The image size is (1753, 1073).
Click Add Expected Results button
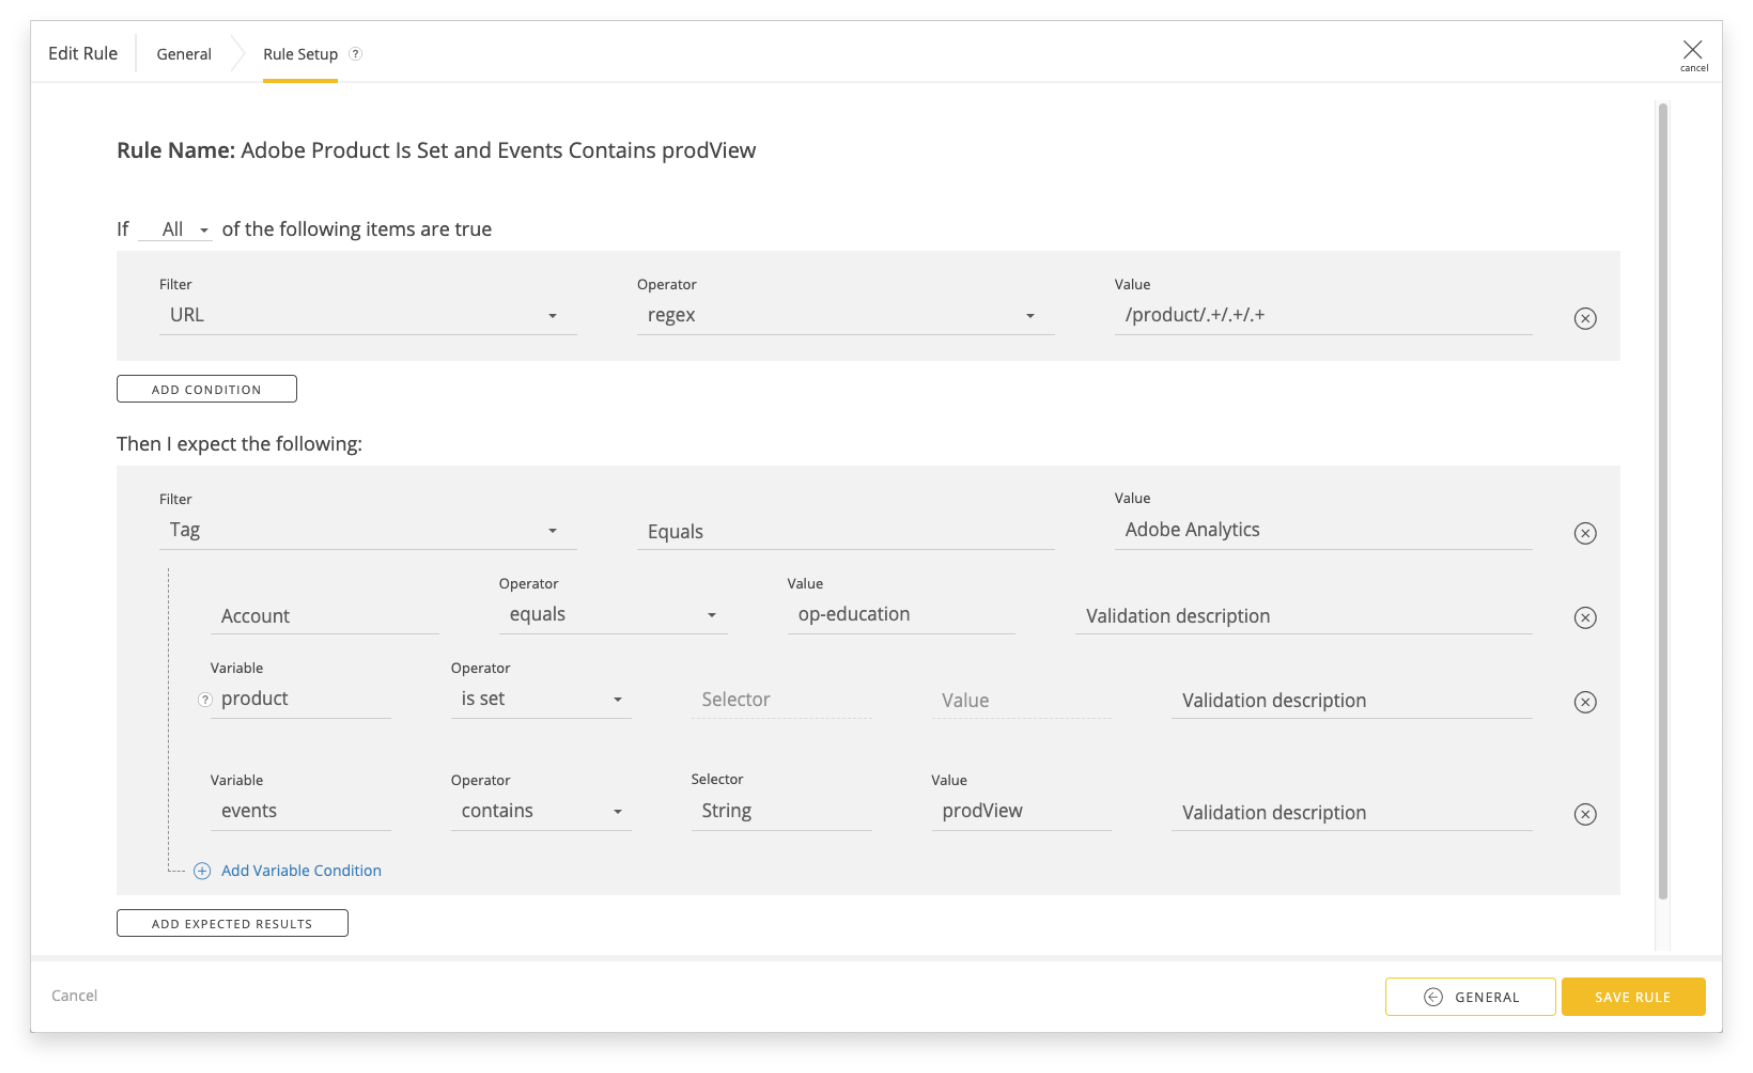click(x=232, y=923)
